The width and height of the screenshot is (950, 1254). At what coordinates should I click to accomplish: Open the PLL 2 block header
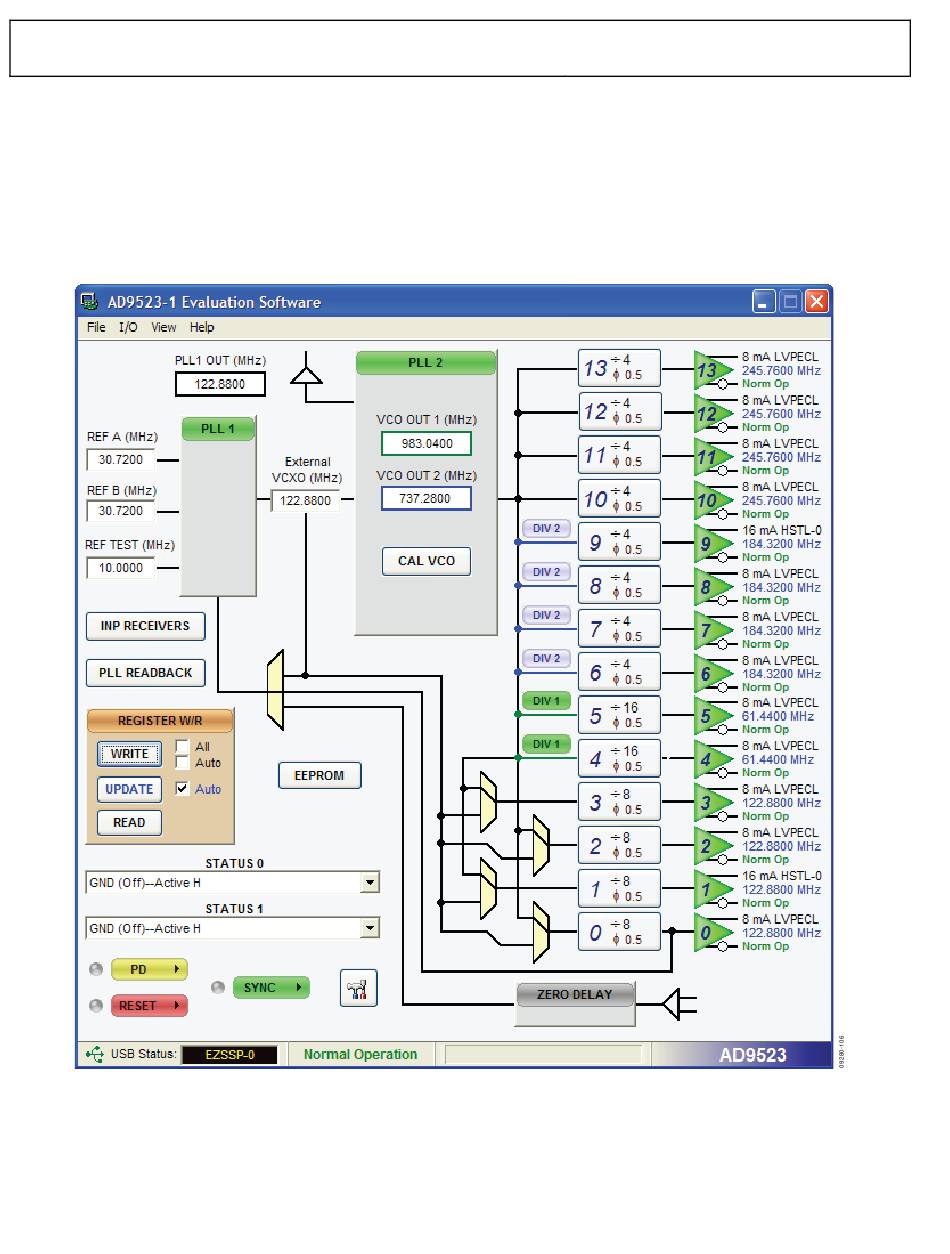point(426,363)
